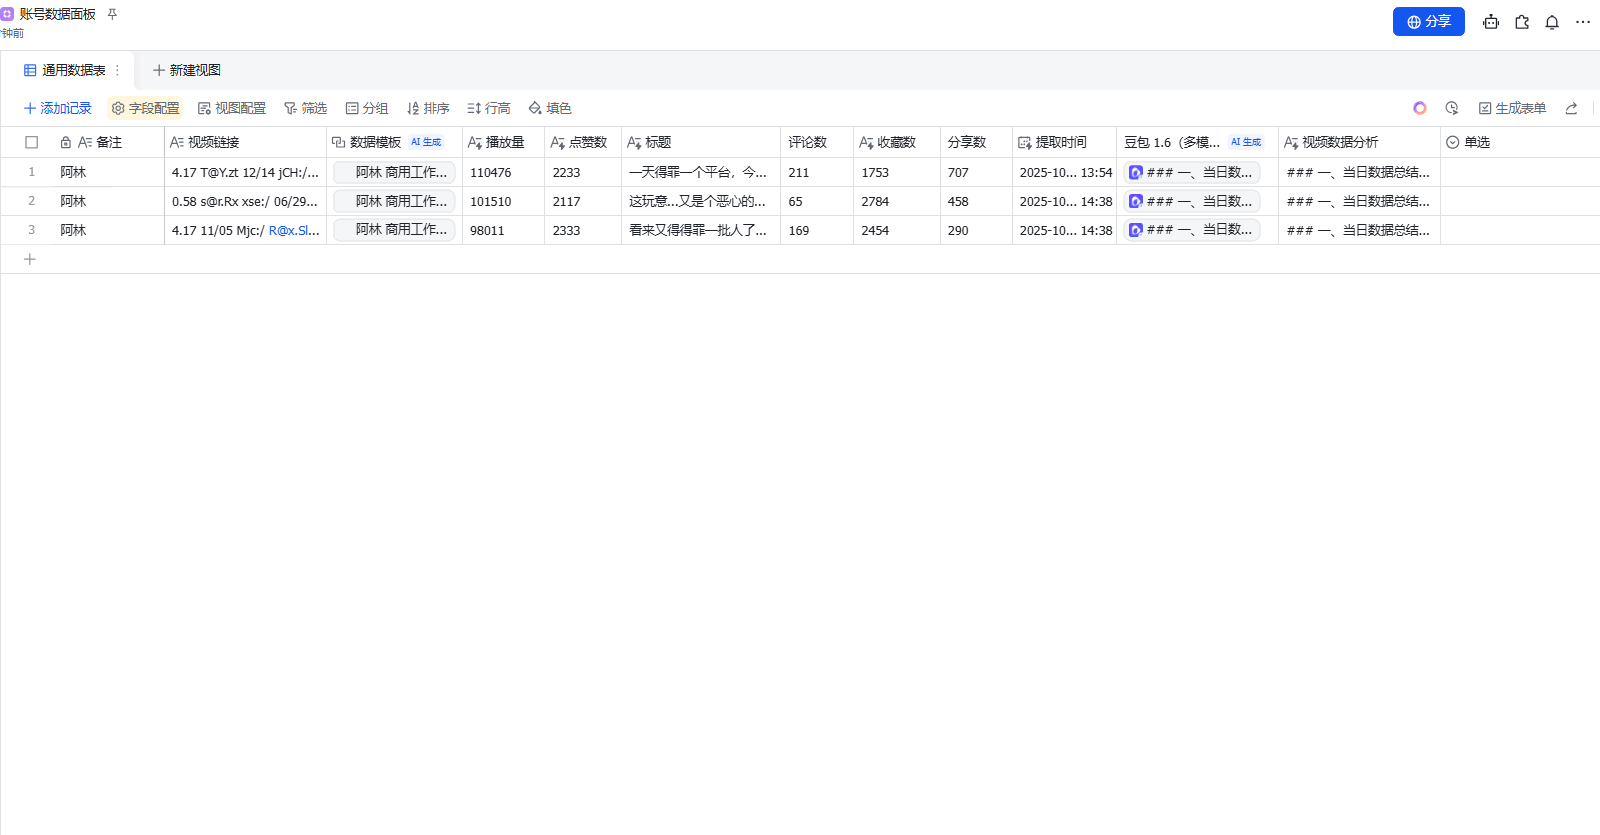Click the 播放量 column header
The width and height of the screenshot is (1600, 835).
pos(503,142)
